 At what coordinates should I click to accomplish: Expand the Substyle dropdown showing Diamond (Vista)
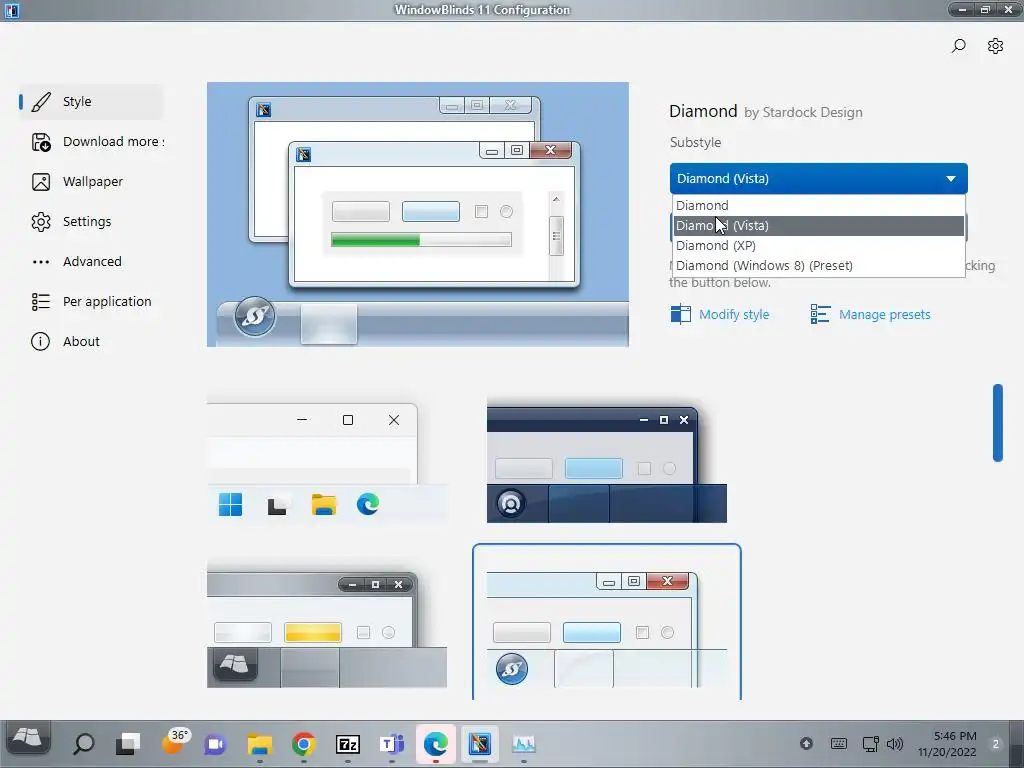point(818,178)
